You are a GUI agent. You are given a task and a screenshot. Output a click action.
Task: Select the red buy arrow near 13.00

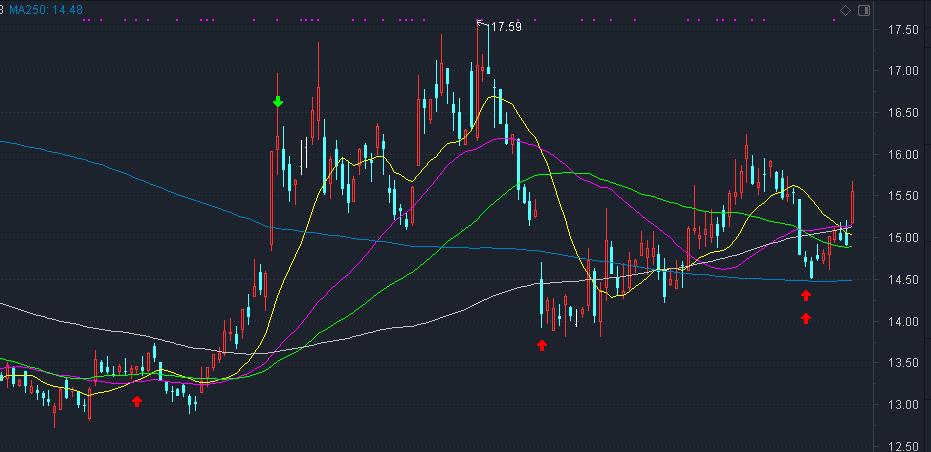137,402
